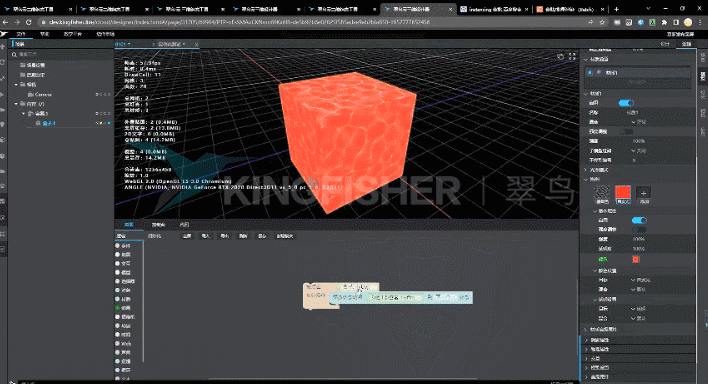Open the red color swatch in material settings
708x384 pixels.
pyautogui.click(x=636, y=259)
